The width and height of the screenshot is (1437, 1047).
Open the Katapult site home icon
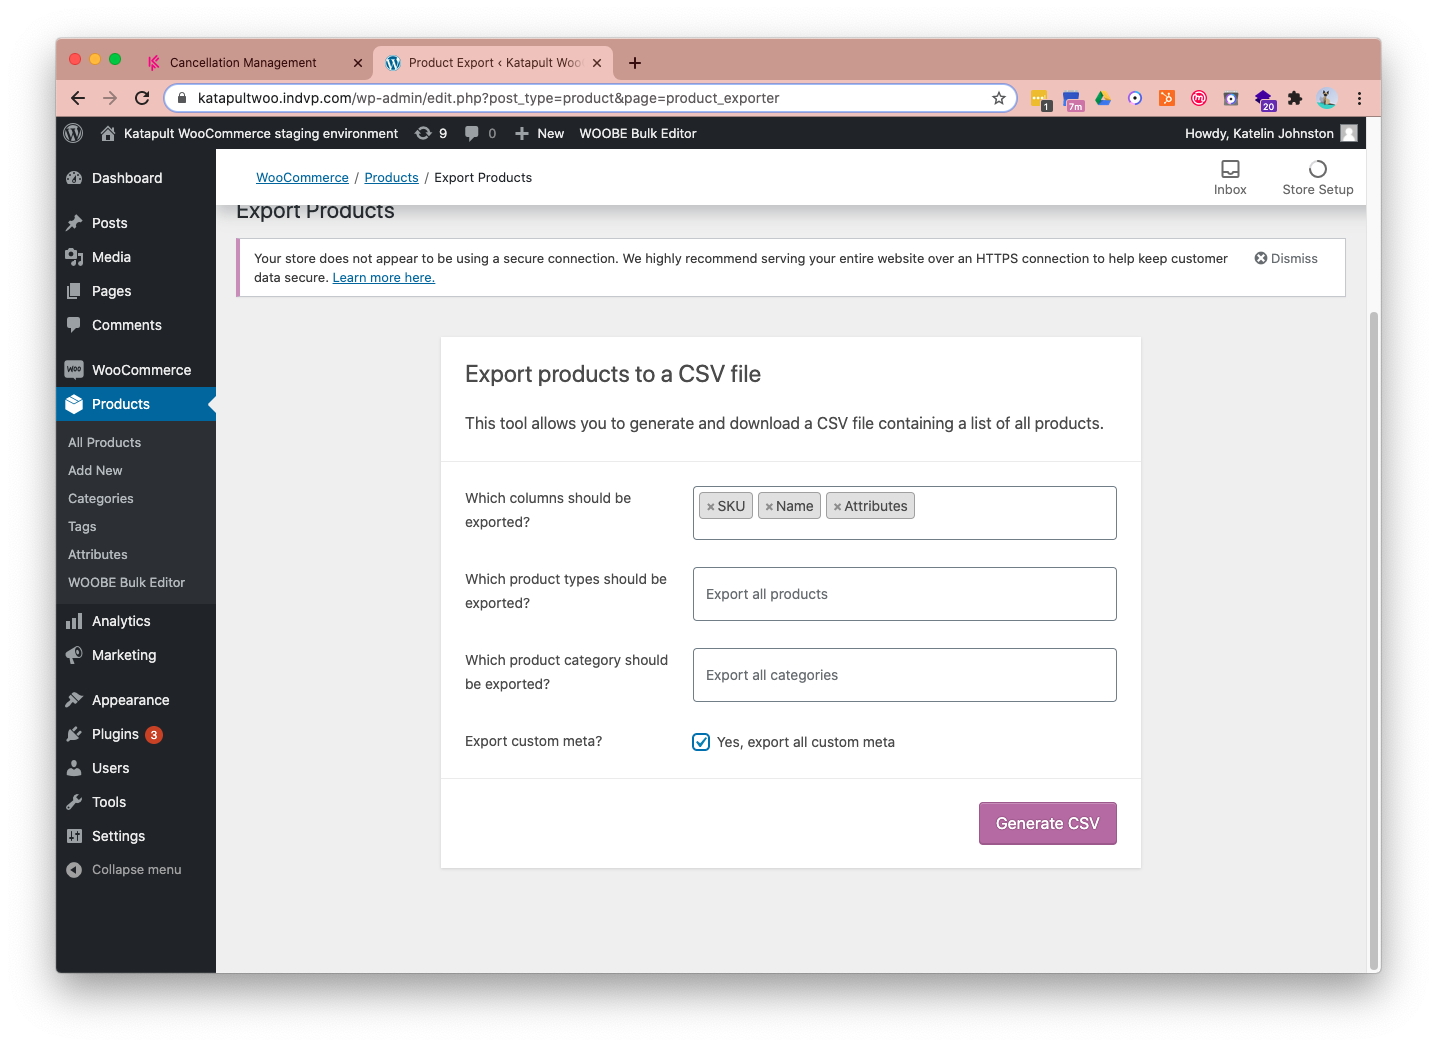tap(108, 133)
